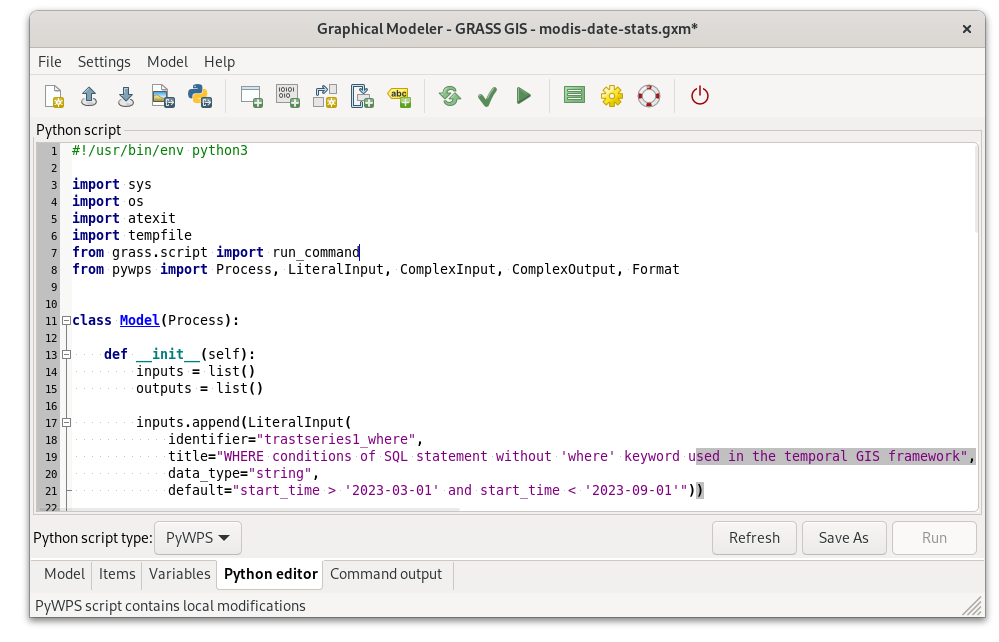Open manage model variables icon
Screen dimensions: 999x642
point(574,96)
